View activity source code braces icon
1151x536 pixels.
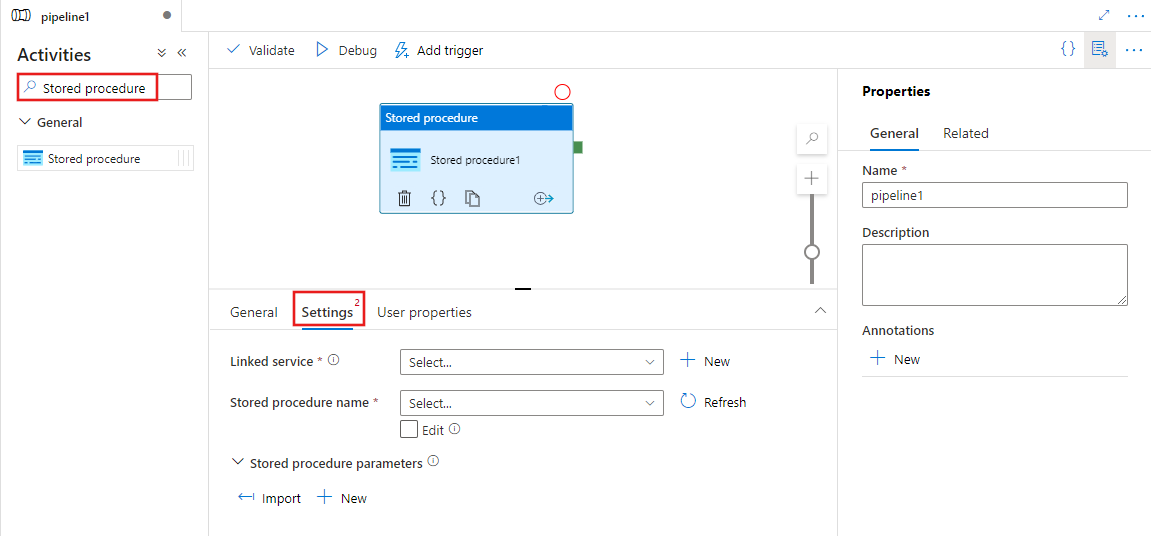[x=438, y=198]
